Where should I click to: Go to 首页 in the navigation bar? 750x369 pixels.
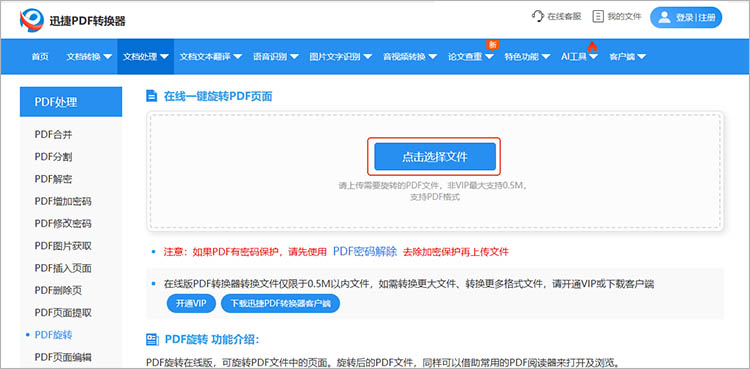(x=40, y=56)
